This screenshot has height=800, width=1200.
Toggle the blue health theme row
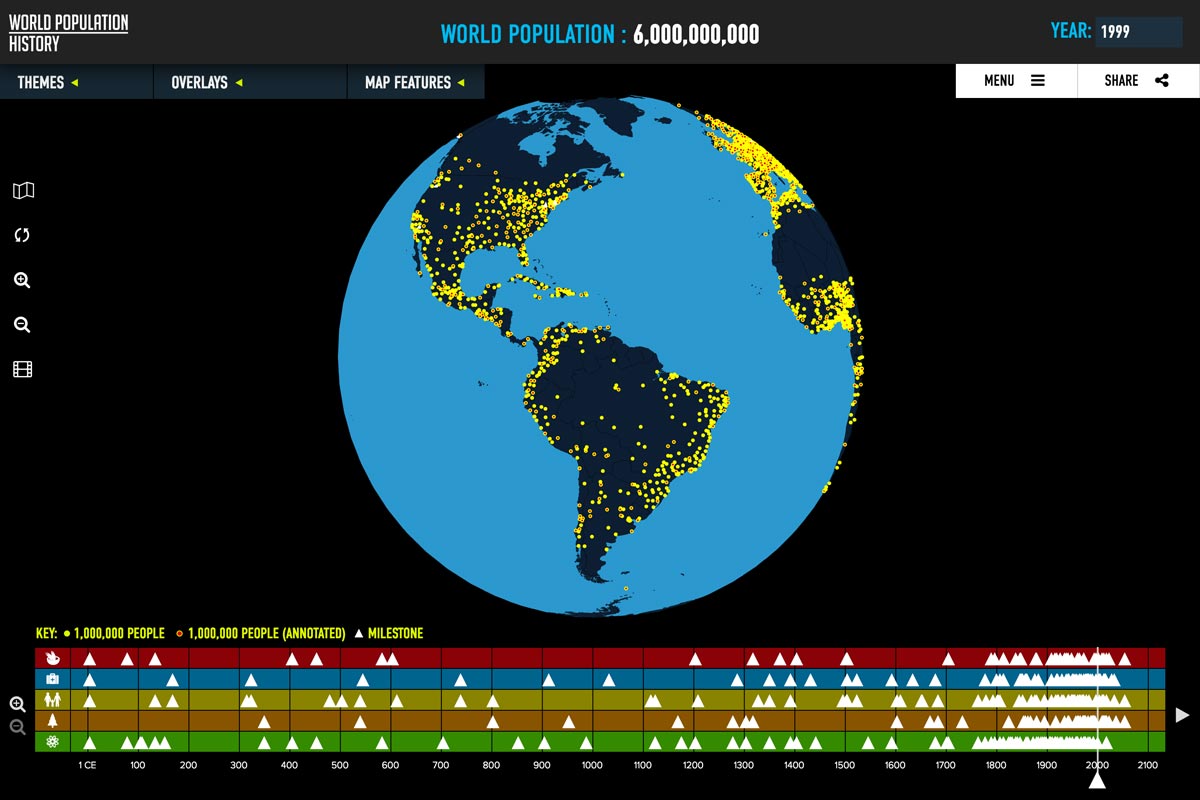tap(52, 679)
